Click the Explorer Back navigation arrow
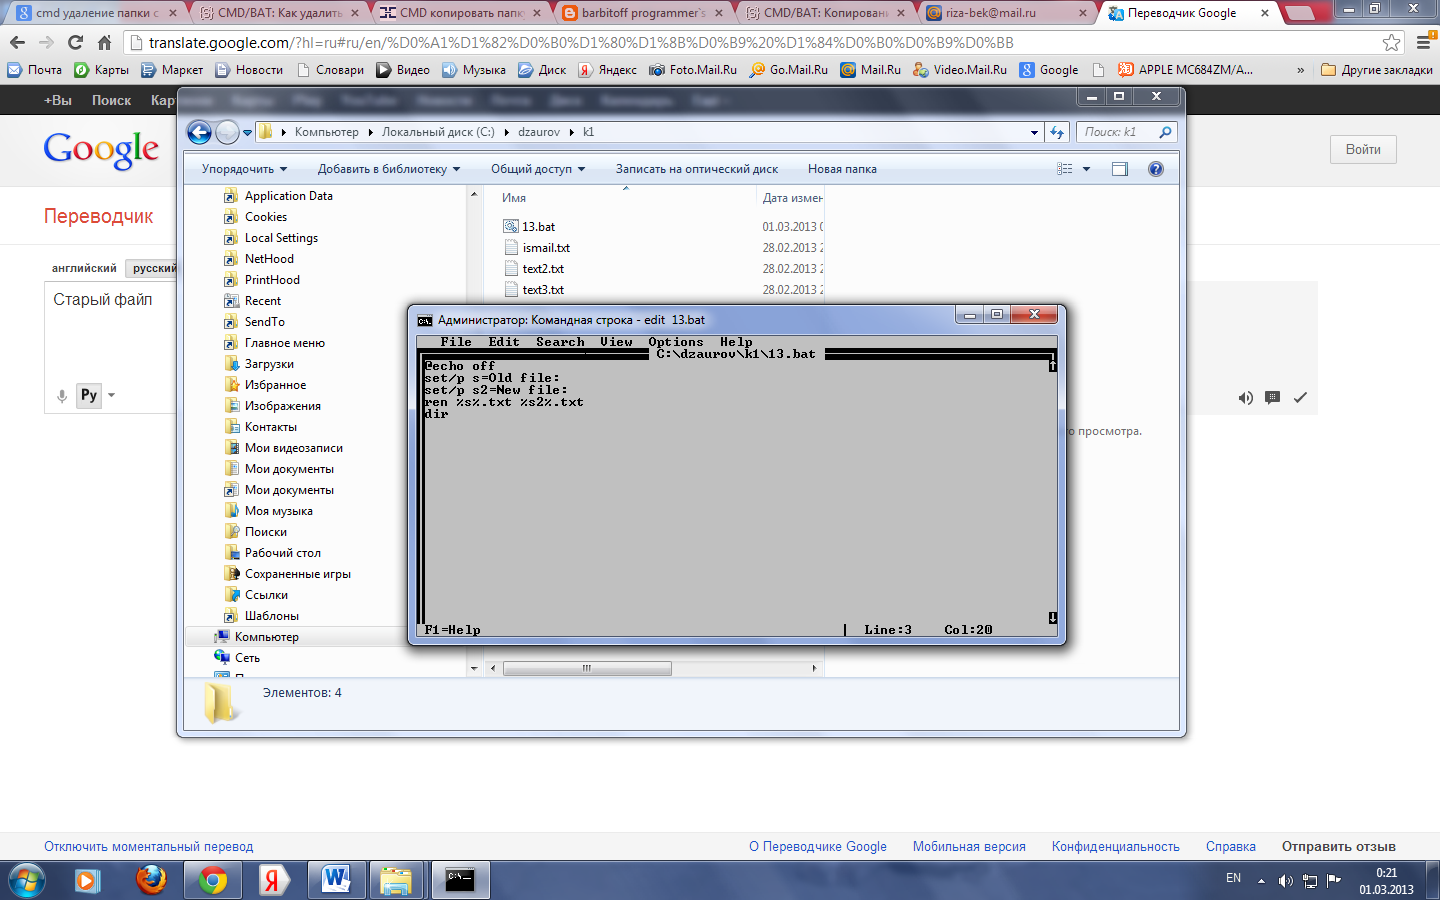This screenshot has width=1440, height=900. pos(199,132)
